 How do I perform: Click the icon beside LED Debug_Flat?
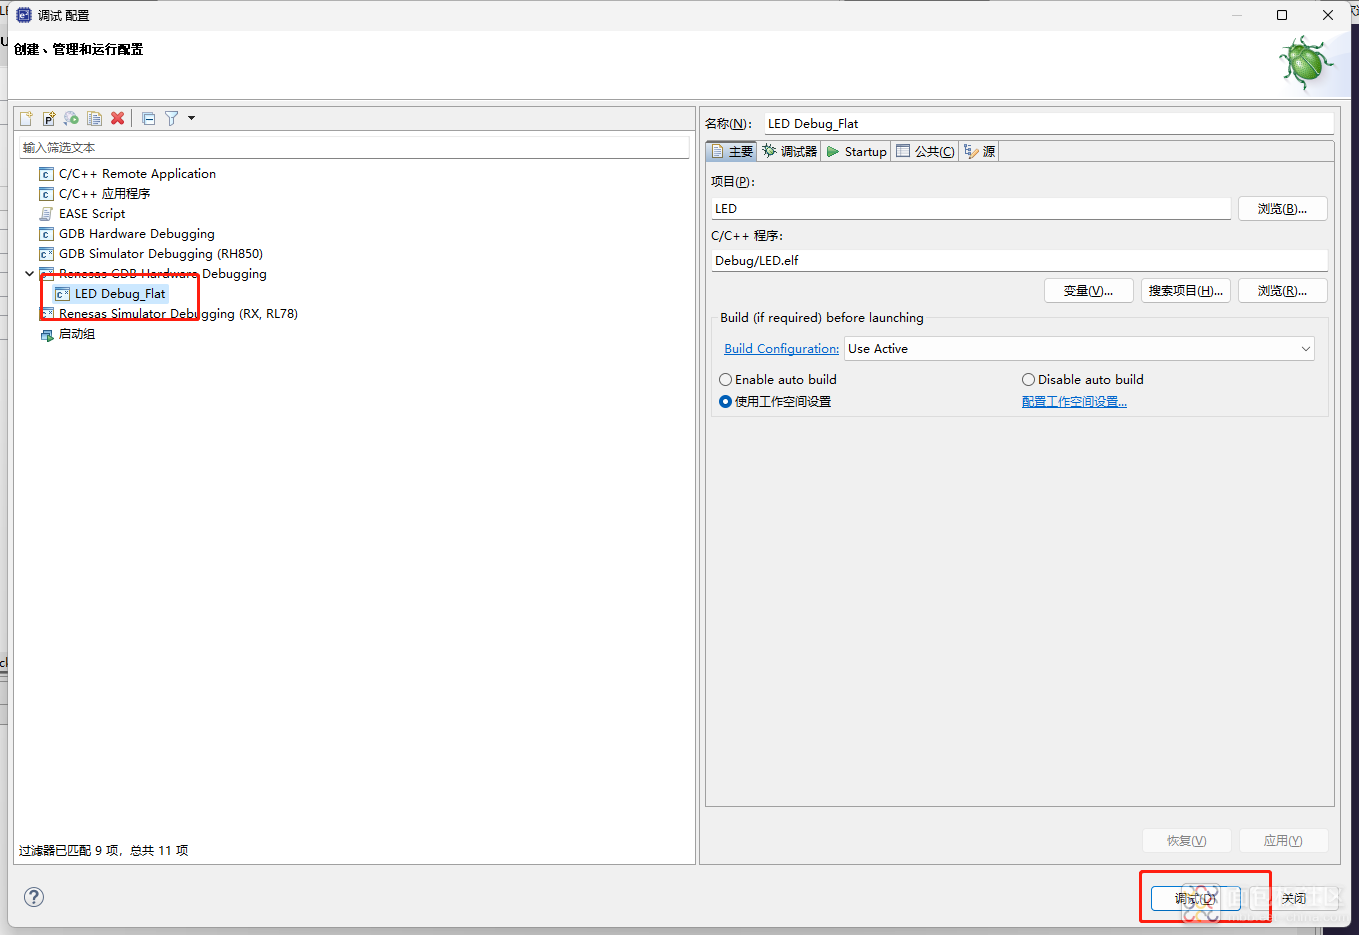coord(62,294)
